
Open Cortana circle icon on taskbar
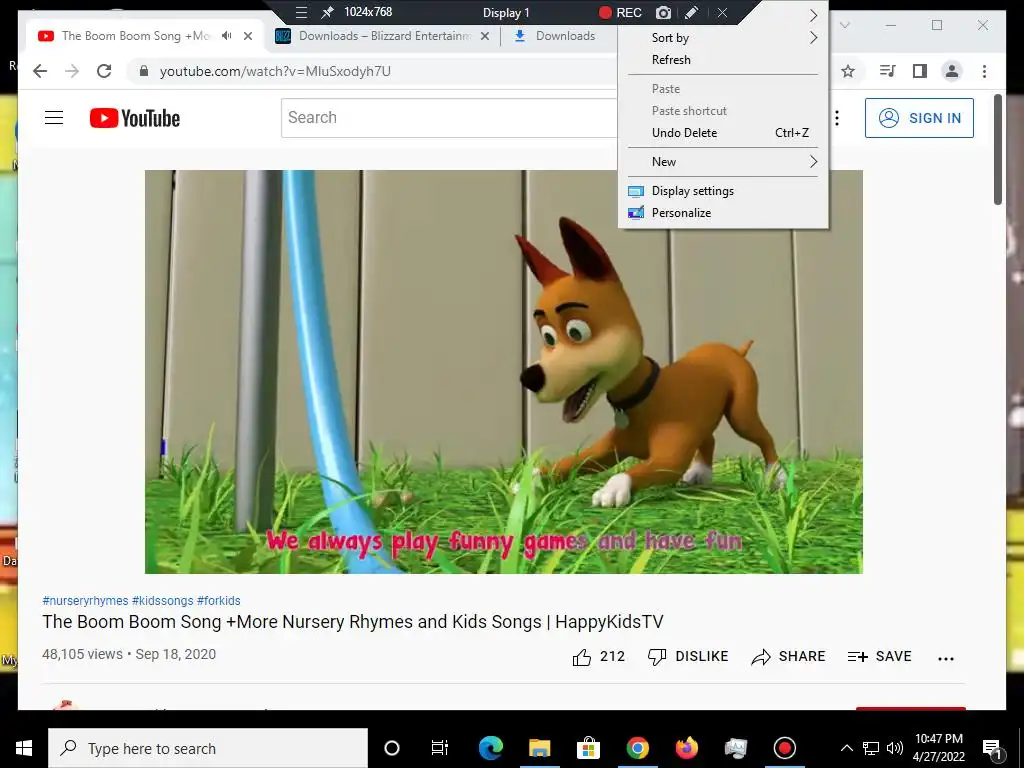tap(392, 748)
